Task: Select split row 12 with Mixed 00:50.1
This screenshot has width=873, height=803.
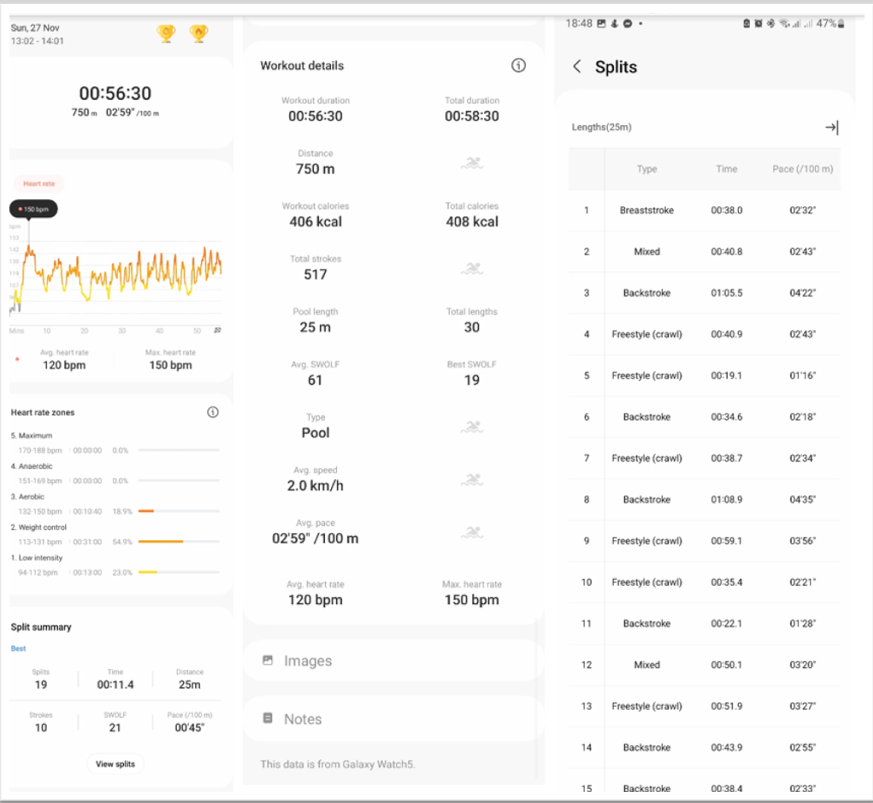Action: (x=705, y=665)
